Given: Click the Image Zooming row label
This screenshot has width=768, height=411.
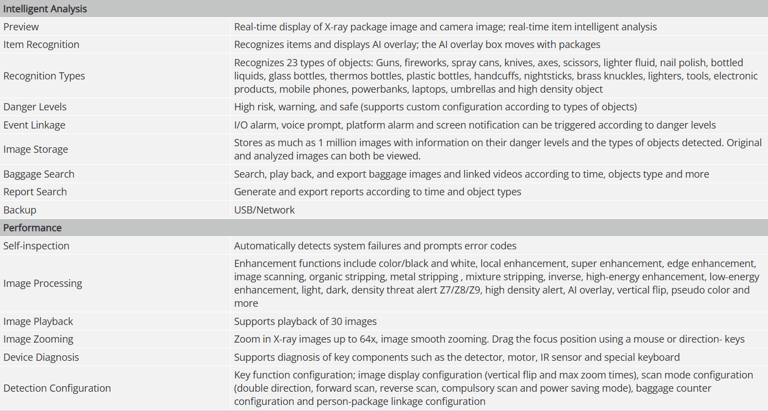Looking at the screenshot, I should point(38,340).
